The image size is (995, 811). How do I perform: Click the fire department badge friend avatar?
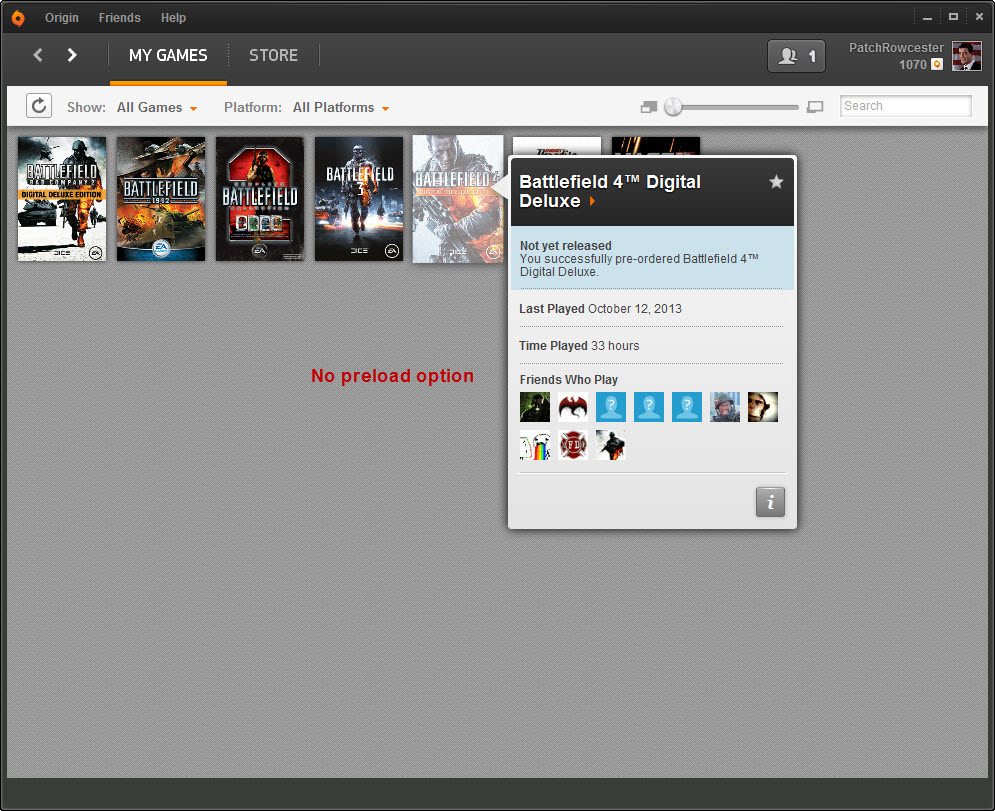573,445
